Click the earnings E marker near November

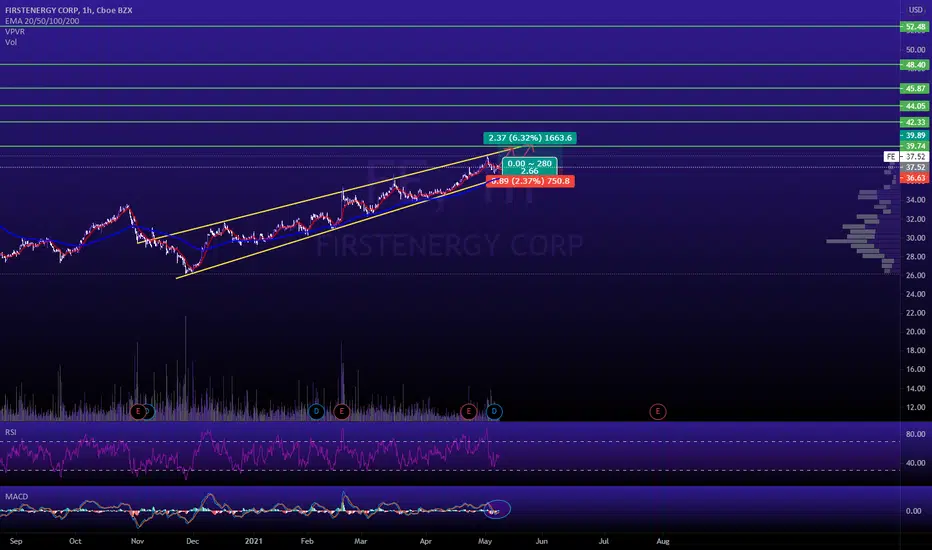tap(138, 411)
